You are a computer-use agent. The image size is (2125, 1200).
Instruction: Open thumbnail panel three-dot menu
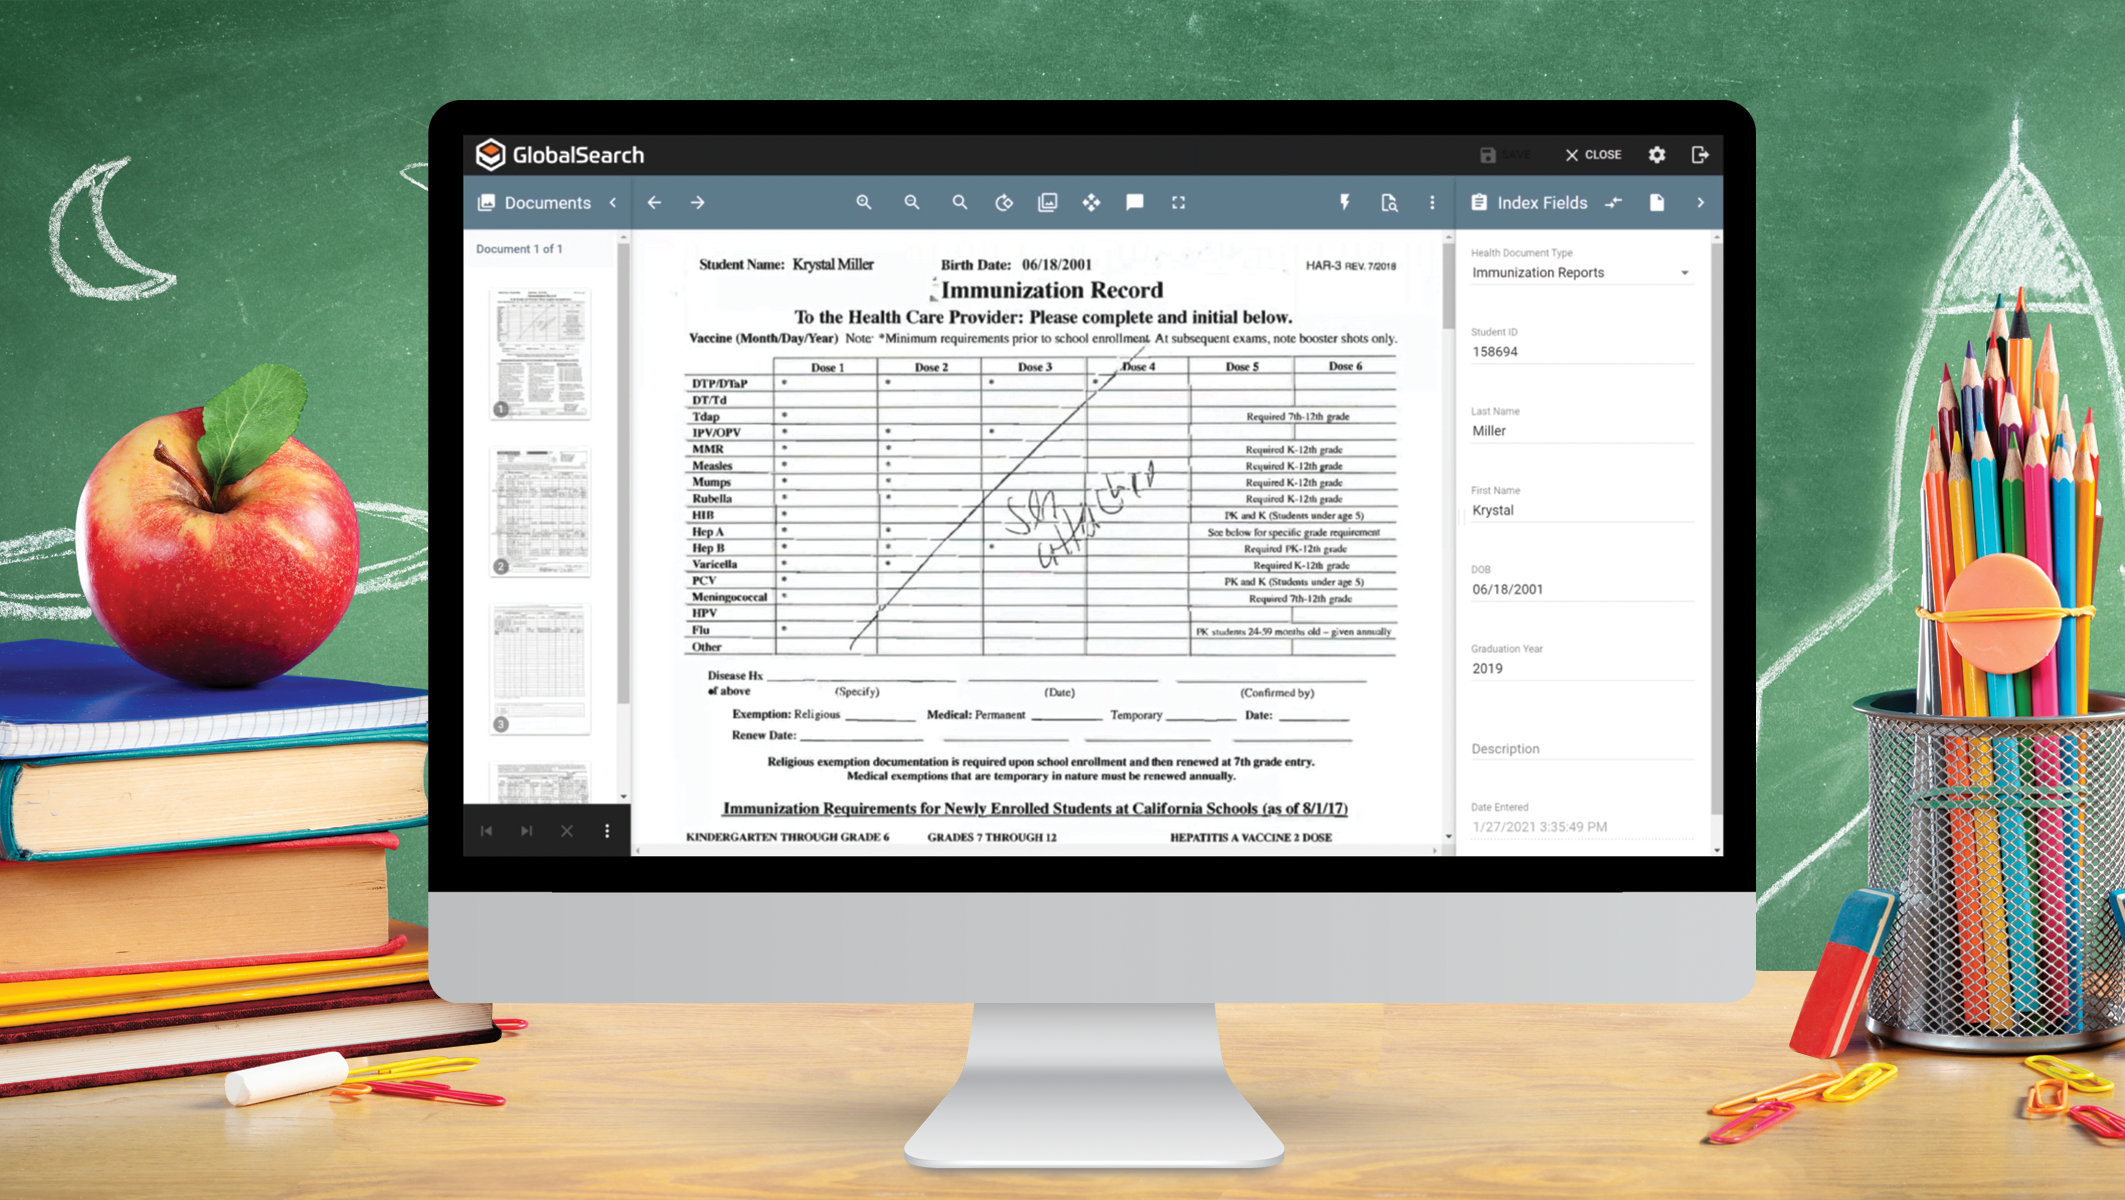coord(607,831)
